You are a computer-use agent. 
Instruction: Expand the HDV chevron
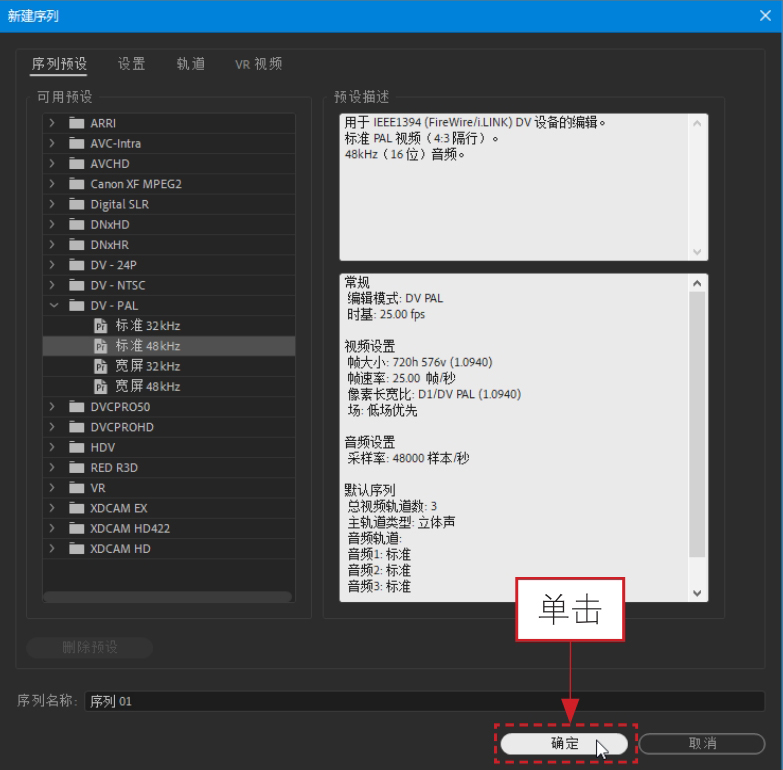pyautogui.click(x=52, y=446)
